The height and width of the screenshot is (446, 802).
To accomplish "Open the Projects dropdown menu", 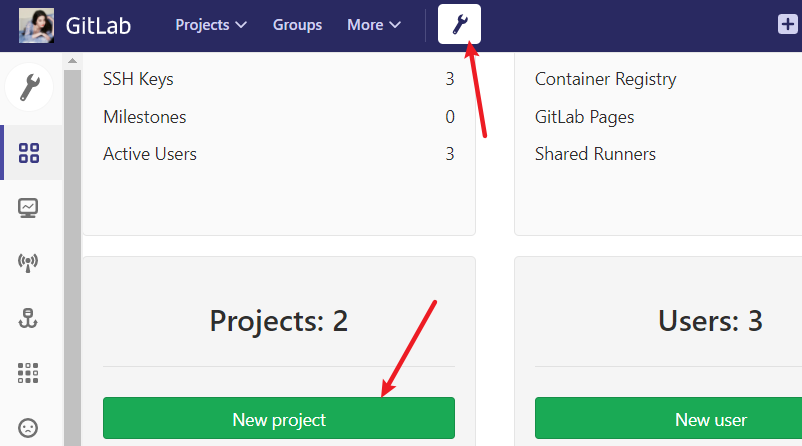I will coord(211,25).
